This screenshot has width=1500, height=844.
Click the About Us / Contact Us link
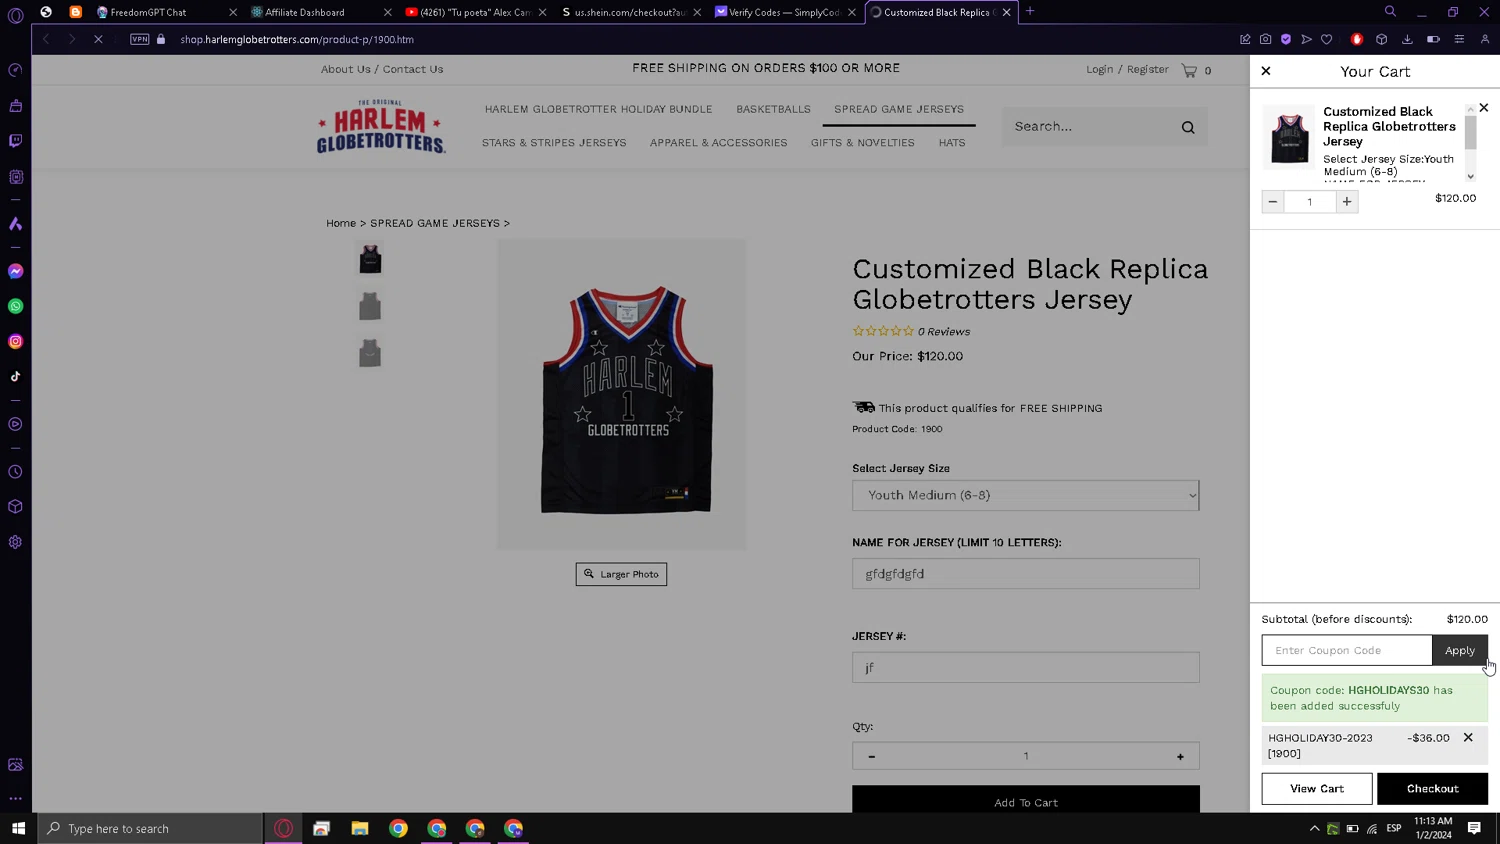(382, 69)
